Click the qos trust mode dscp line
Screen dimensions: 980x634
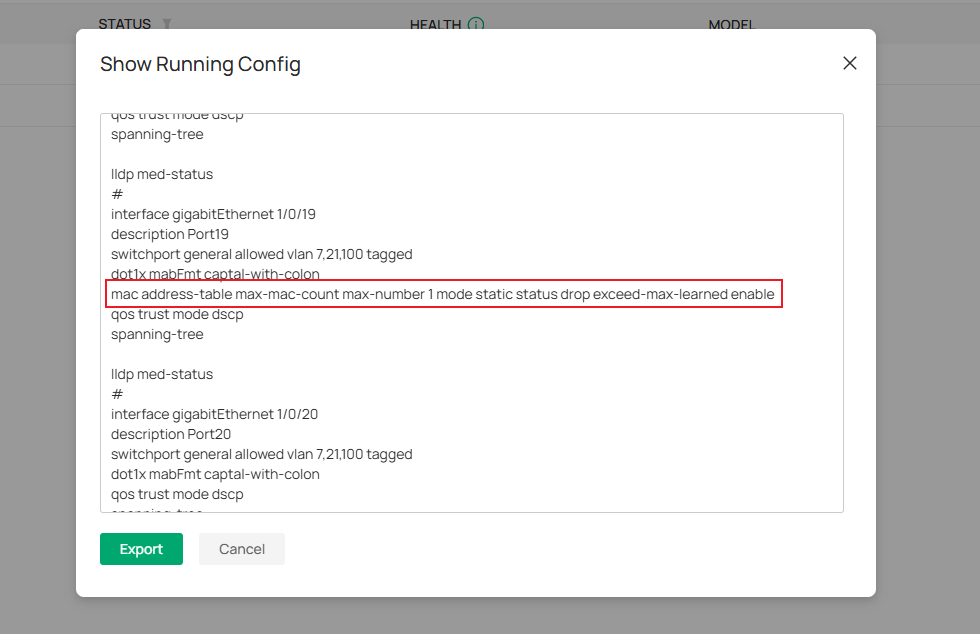pos(176,313)
